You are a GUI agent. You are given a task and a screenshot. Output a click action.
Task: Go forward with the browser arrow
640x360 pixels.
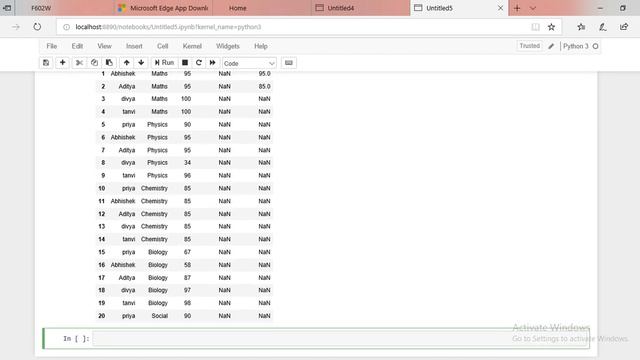click(x=16, y=27)
